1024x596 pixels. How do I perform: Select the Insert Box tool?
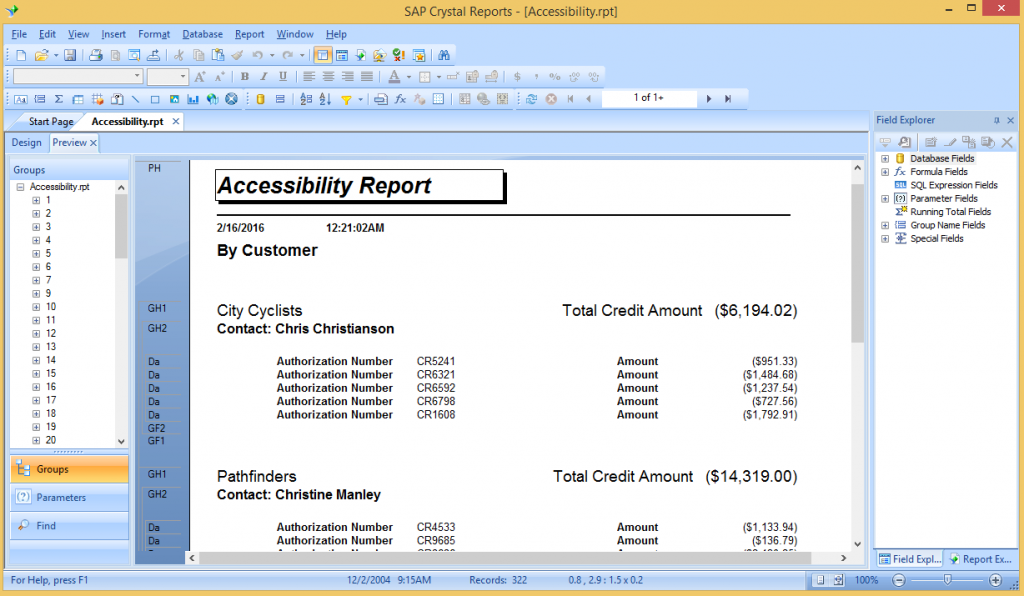(155, 99)
